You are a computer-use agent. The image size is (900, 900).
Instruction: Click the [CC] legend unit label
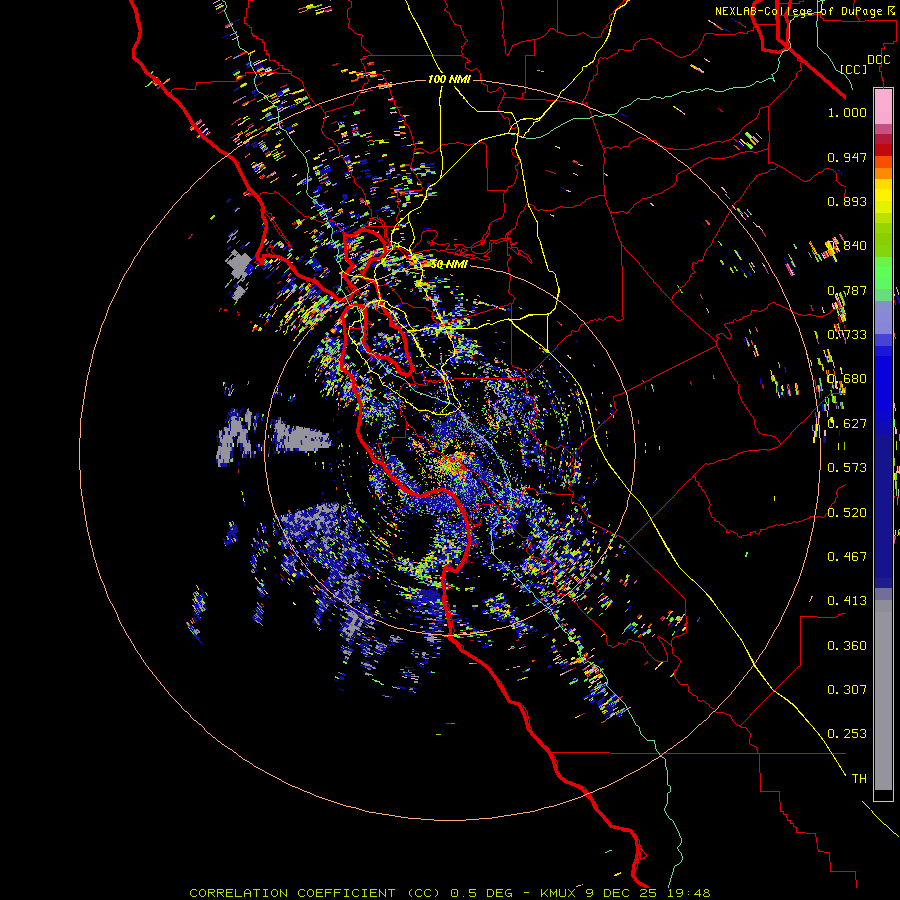(x=854, y=69)
